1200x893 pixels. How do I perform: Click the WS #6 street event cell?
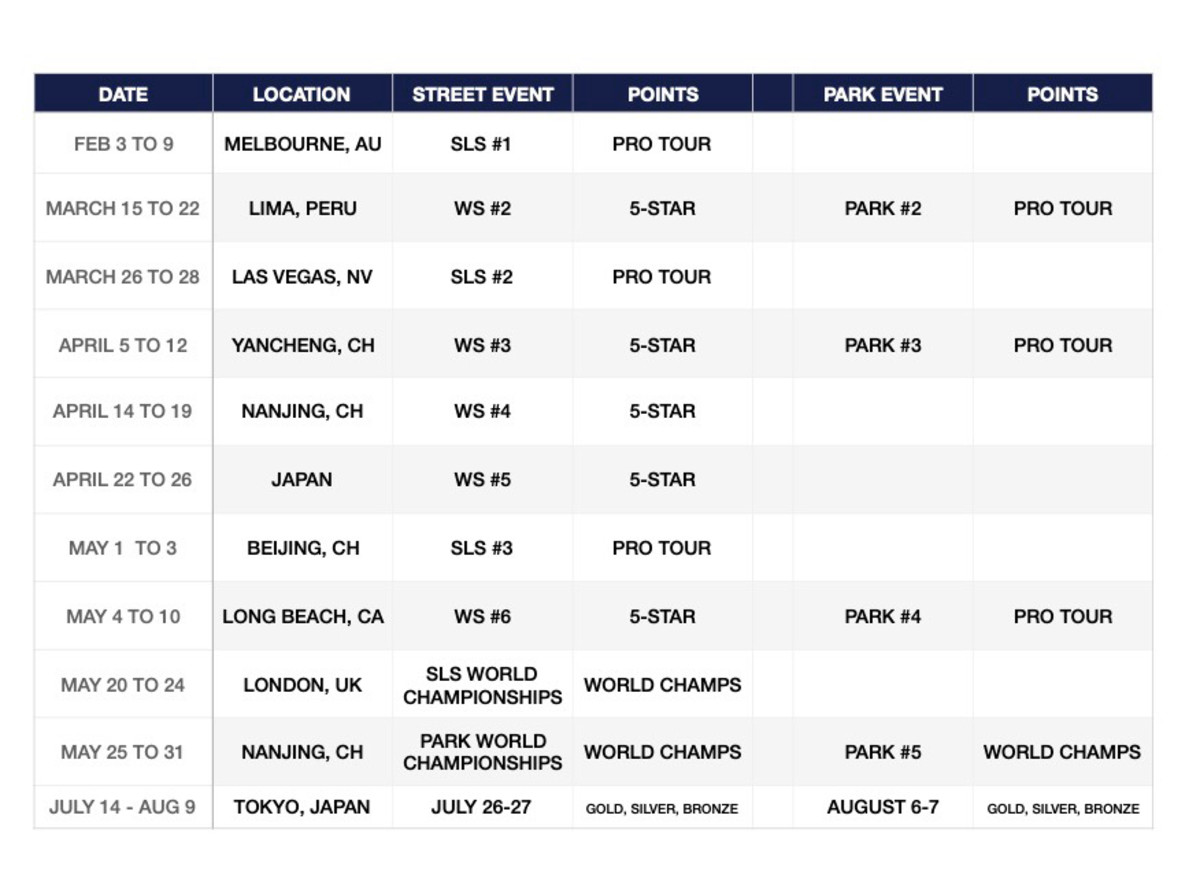483,616
